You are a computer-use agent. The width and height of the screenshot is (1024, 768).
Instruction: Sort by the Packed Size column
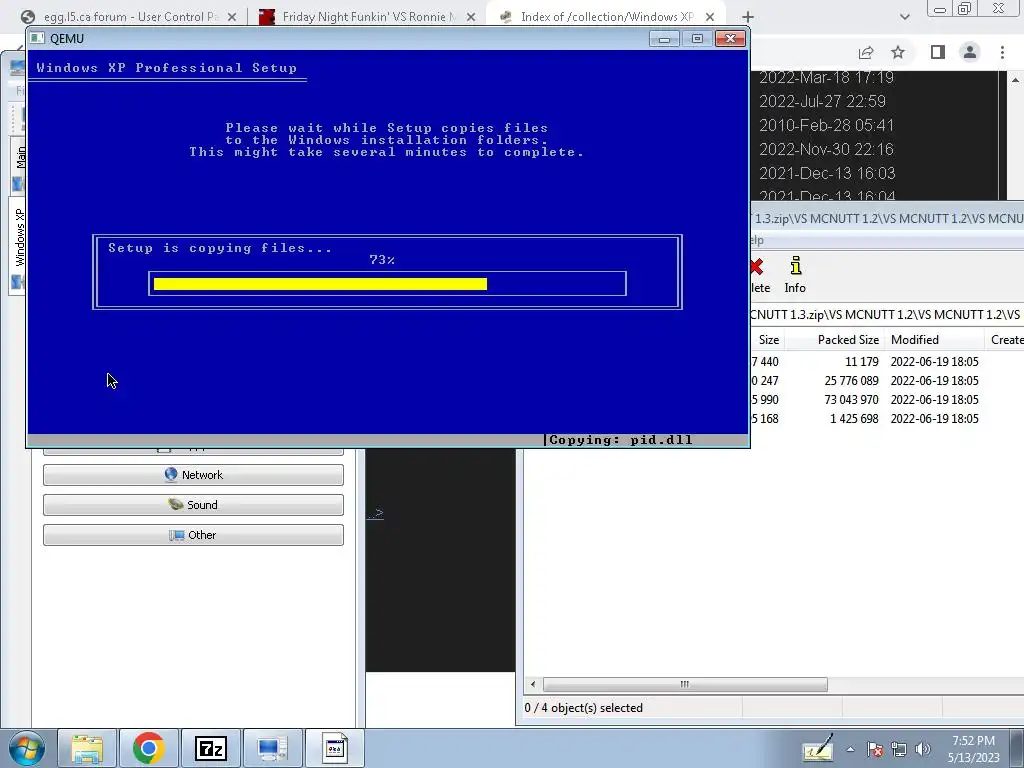pos(834,340)
